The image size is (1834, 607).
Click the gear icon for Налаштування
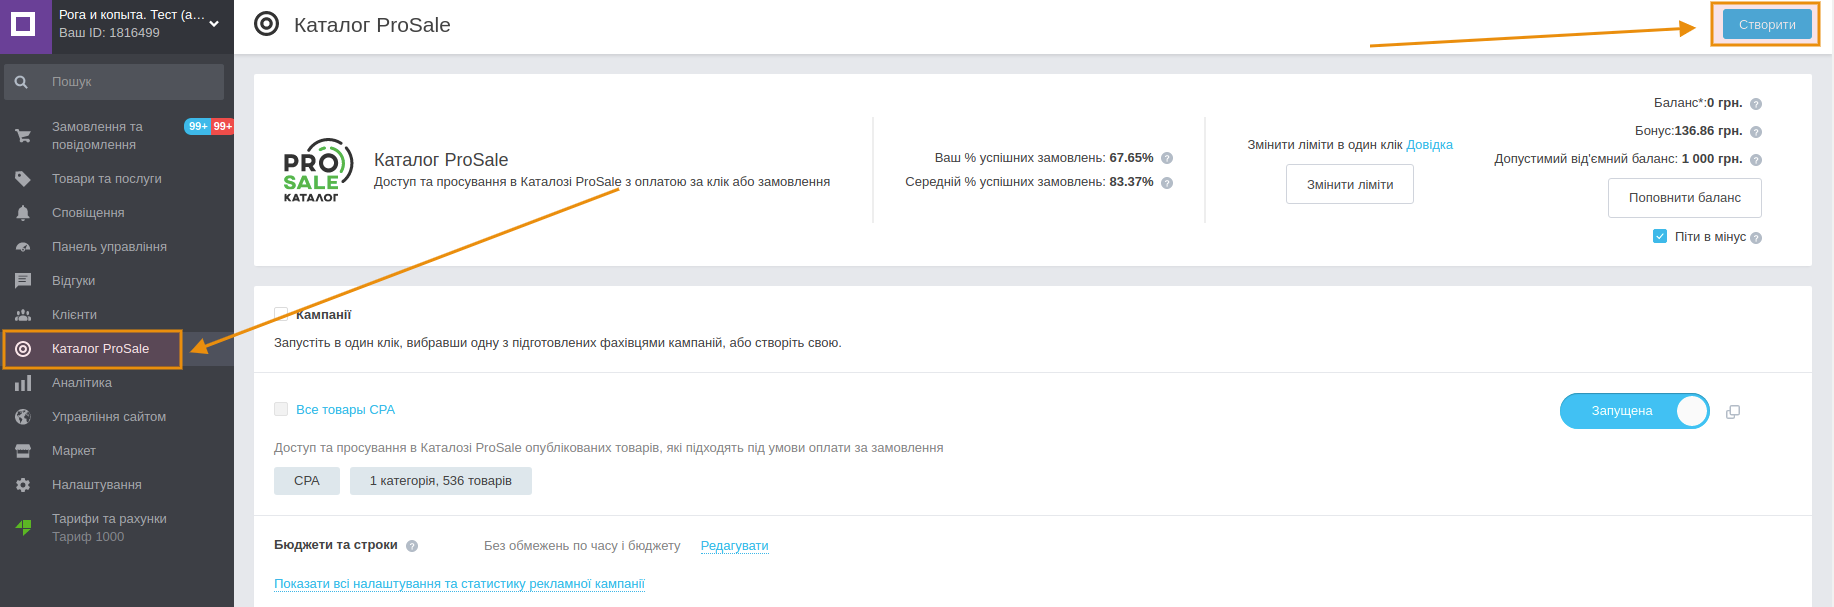point(23,485)
